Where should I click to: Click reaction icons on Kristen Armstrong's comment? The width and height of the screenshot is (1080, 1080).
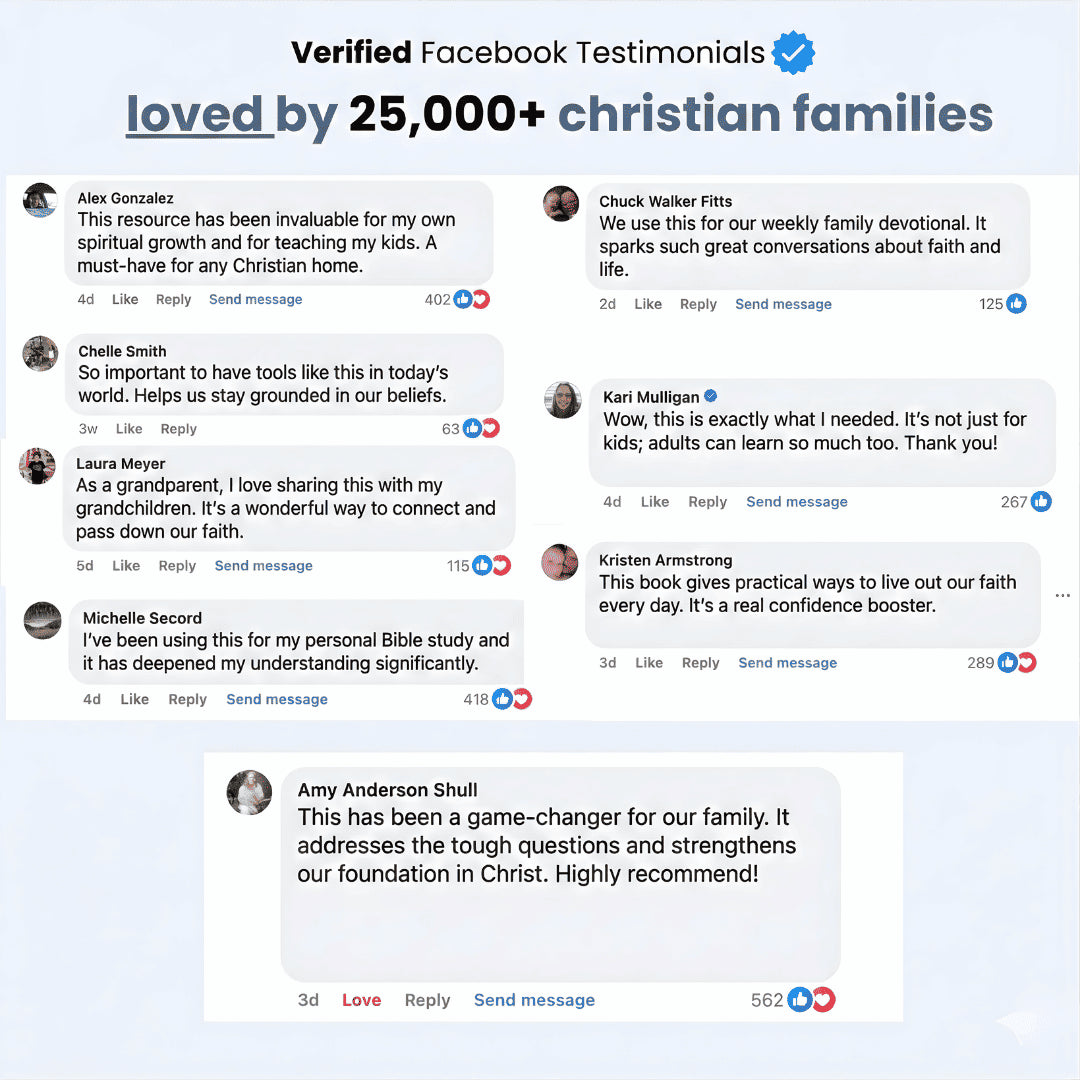(1016, 662)
